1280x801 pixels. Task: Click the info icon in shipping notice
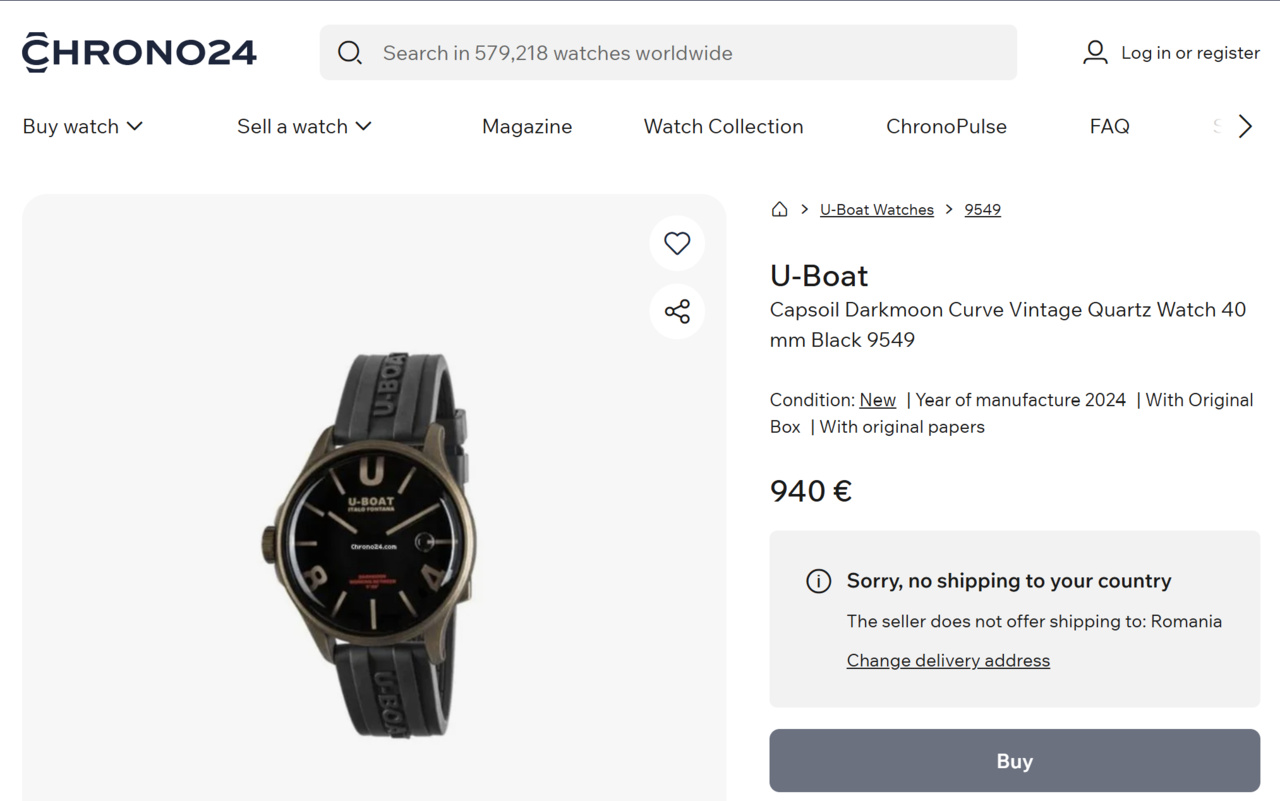(818, 581)
